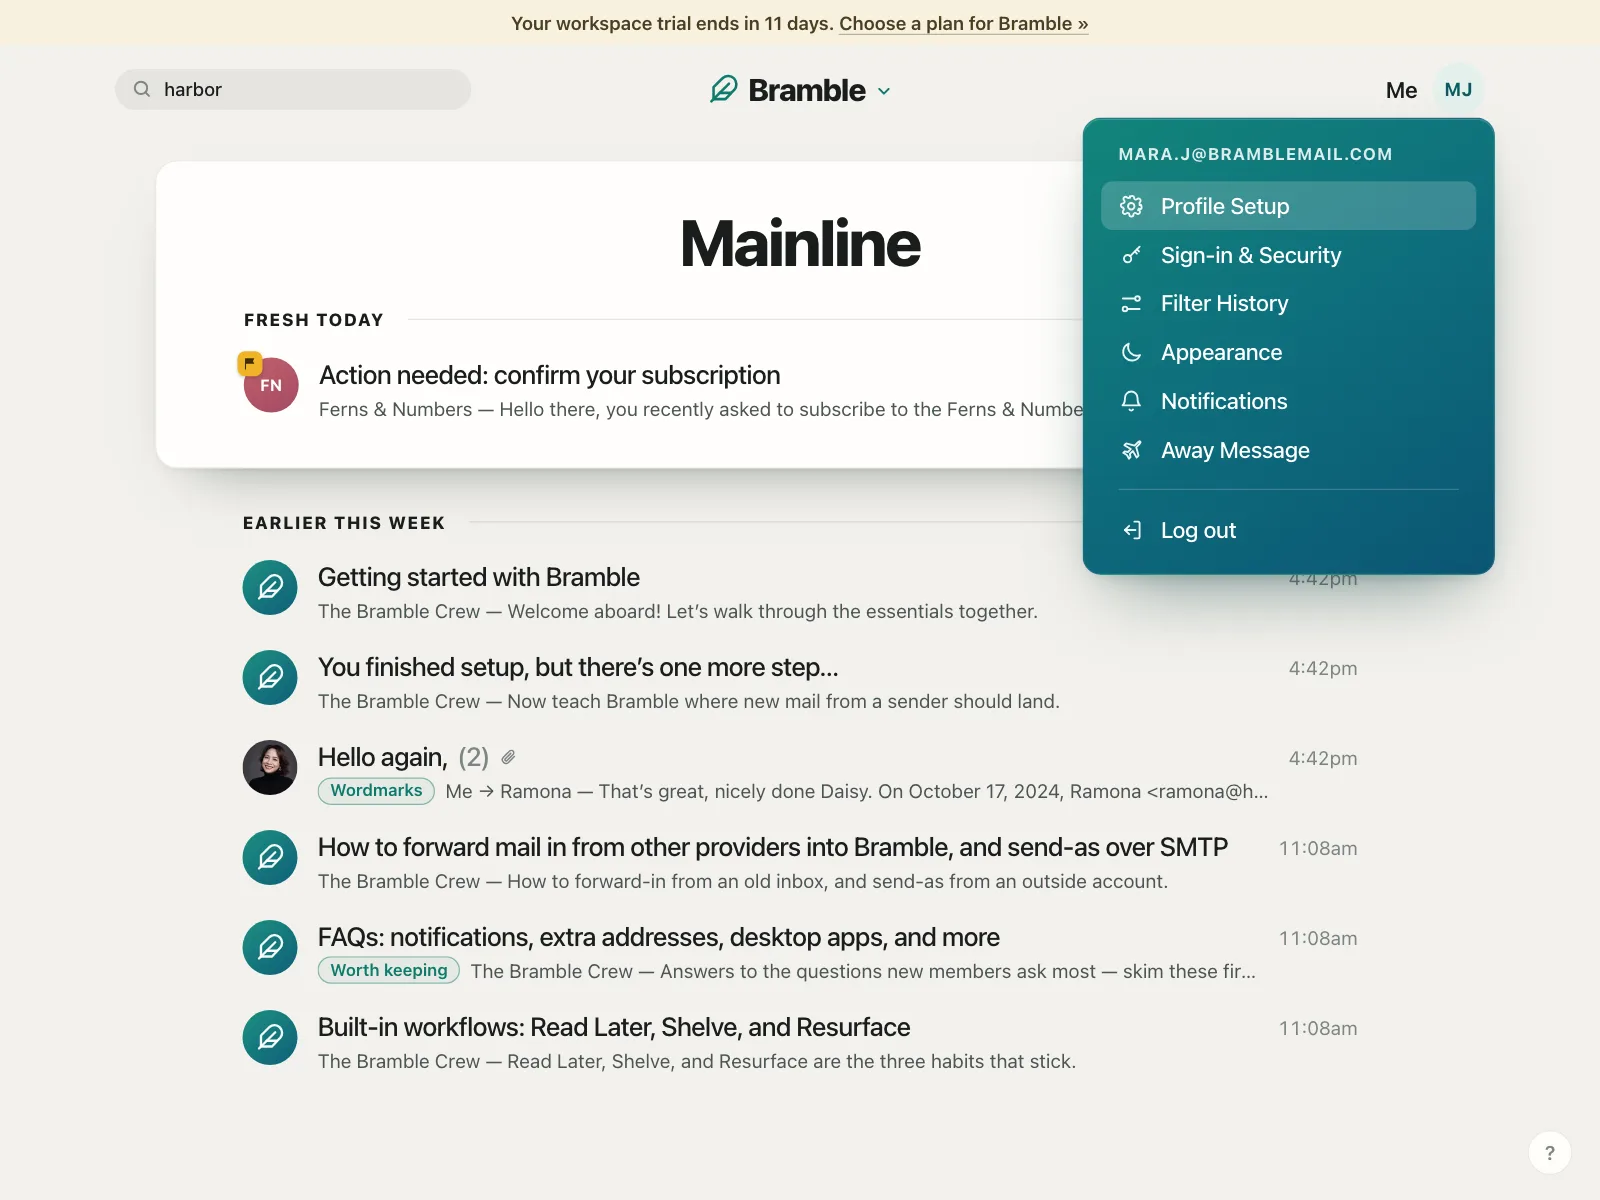Follow the Choose a plan for Bramble link
Screen dimensions: 1600x1200
964,23
